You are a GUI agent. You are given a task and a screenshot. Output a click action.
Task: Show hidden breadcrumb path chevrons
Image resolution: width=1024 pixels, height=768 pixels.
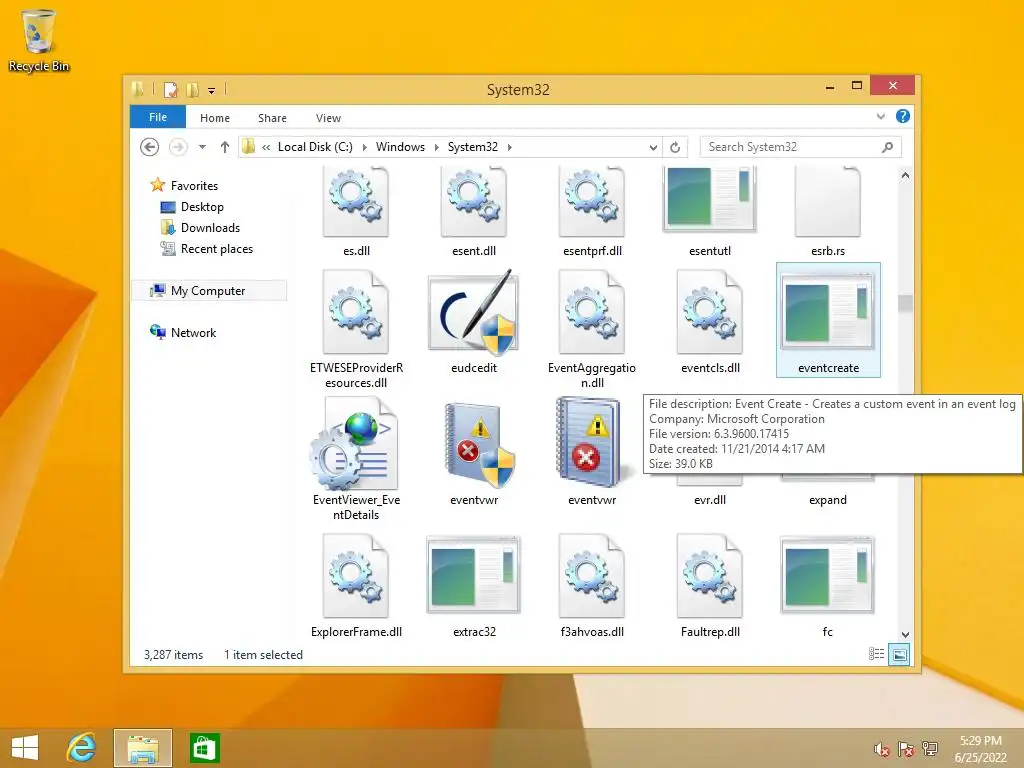click(x=266, y=148)
